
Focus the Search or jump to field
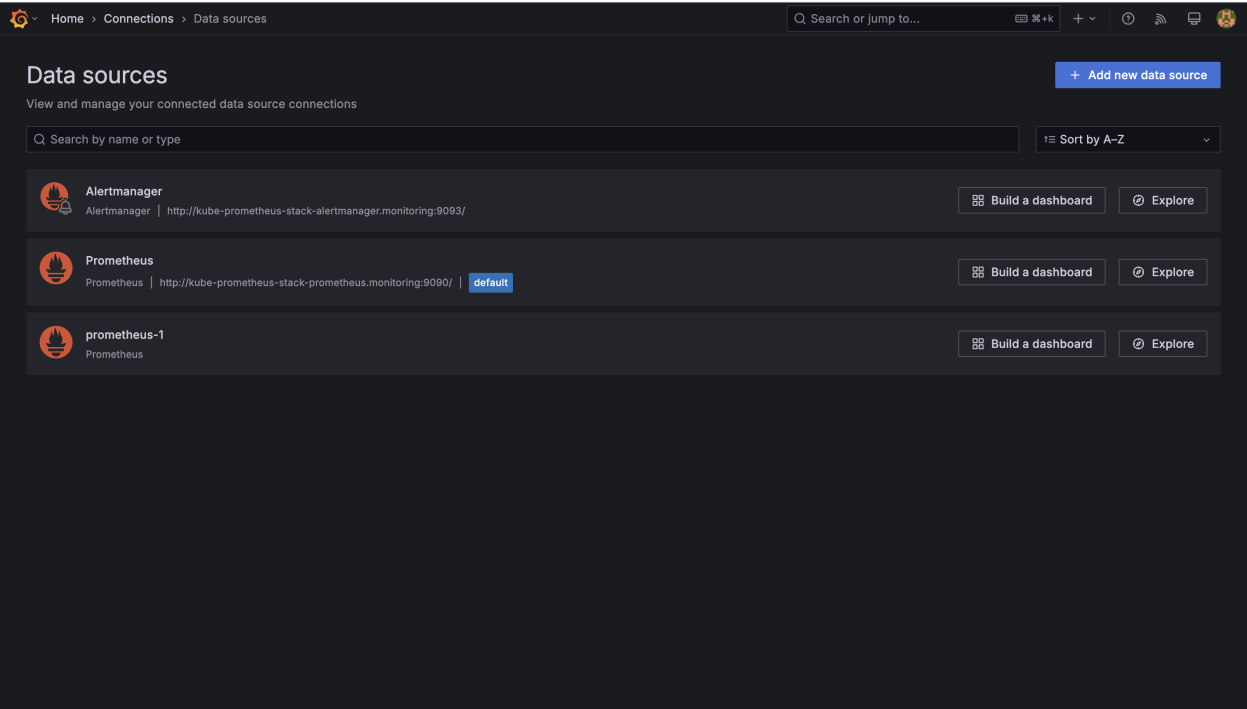[923, 19]
